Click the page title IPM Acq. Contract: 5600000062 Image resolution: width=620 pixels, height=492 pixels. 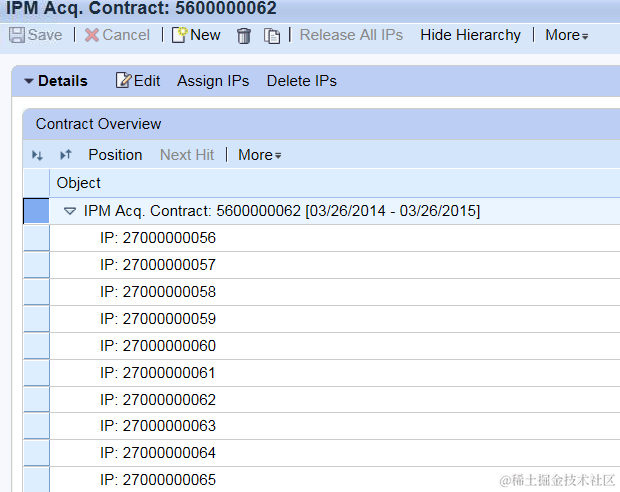click(141, 8)
